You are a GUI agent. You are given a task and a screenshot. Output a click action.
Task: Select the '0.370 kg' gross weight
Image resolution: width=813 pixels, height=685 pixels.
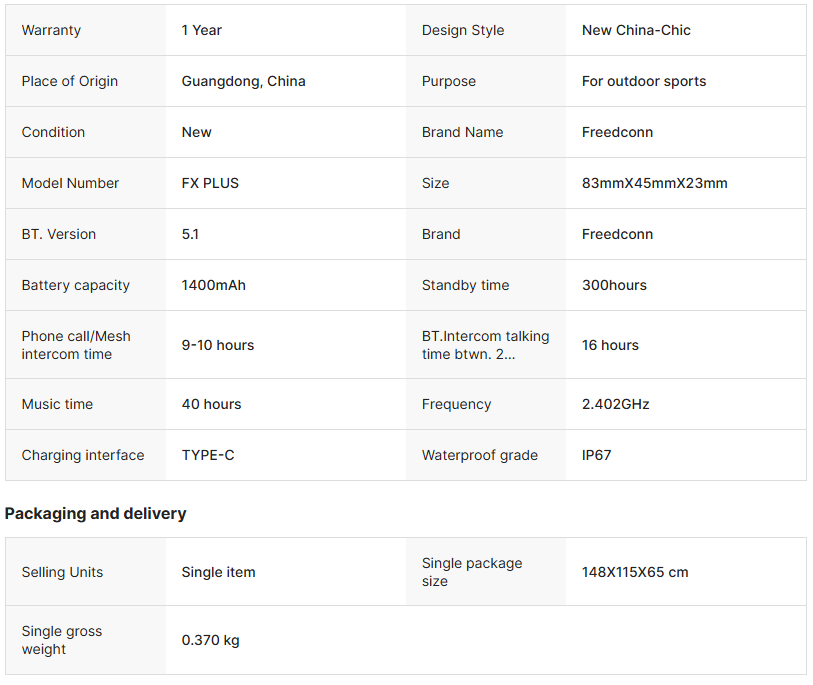tap(210, 640)
